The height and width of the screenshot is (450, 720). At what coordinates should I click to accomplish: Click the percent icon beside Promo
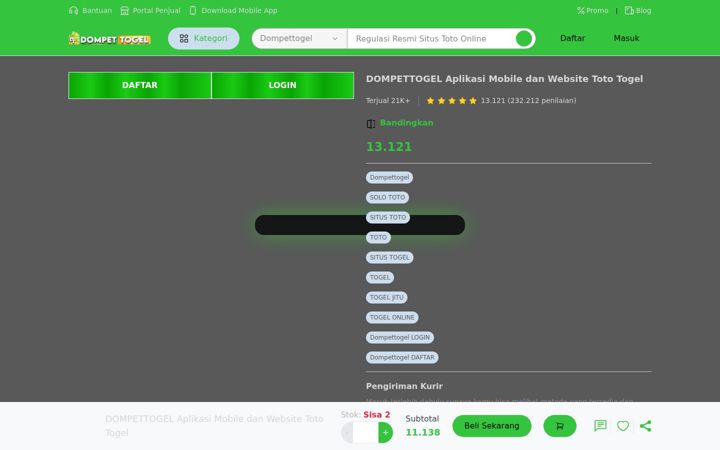click(x=581, y=11)
